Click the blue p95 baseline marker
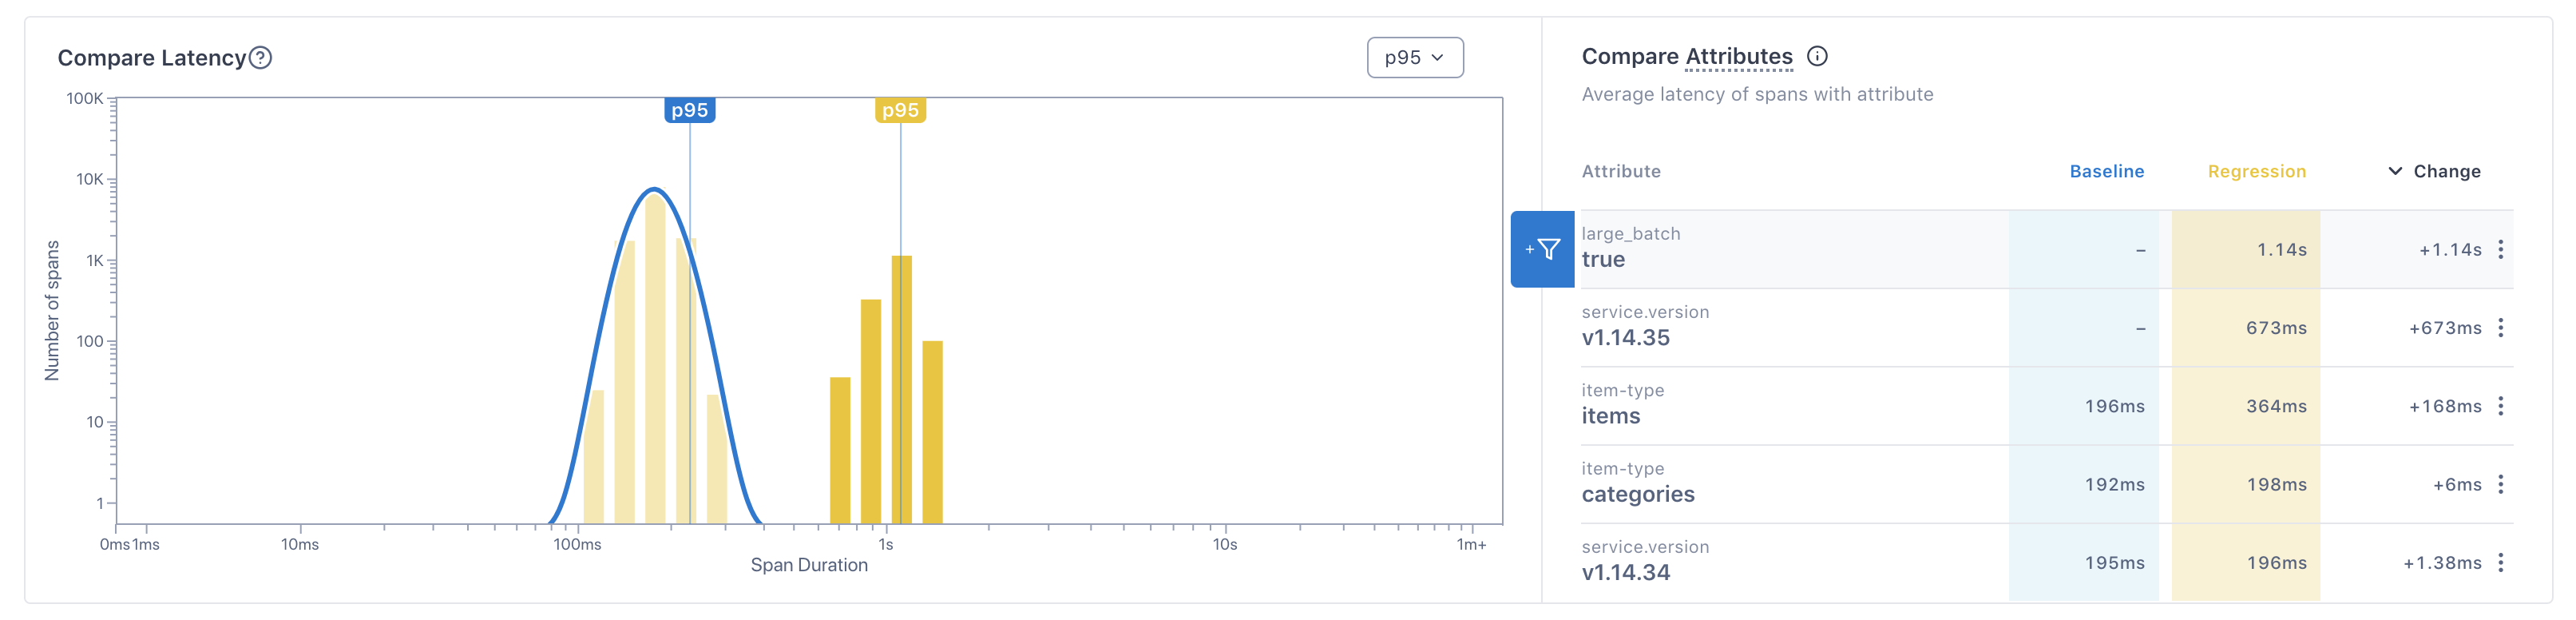 [x=689, y=110]
